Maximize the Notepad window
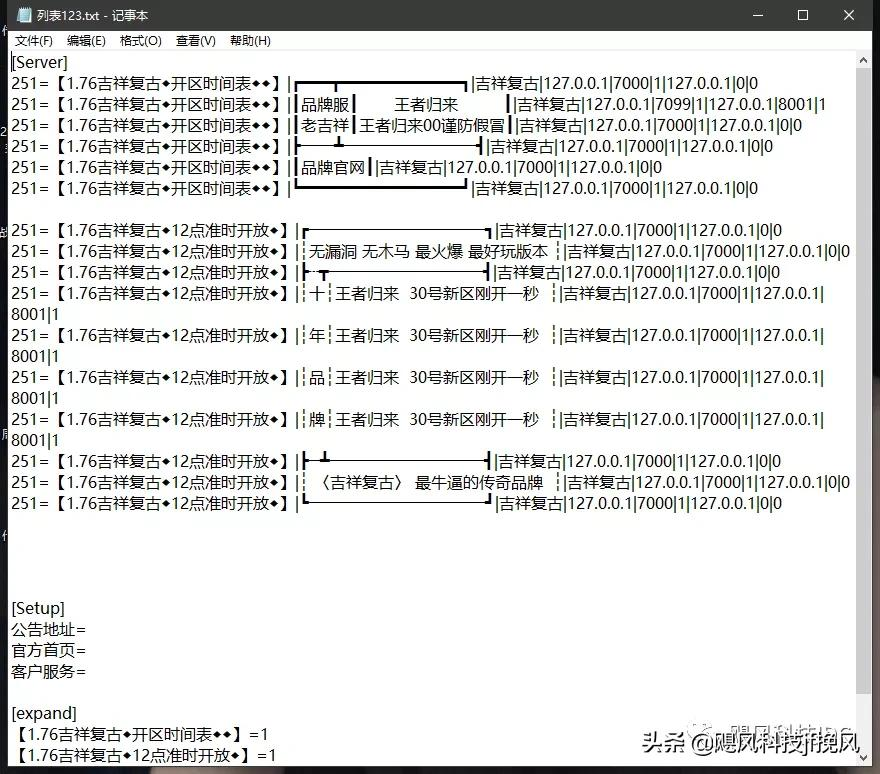This screenshot has height=774, width=880. (x=803, y=15)
